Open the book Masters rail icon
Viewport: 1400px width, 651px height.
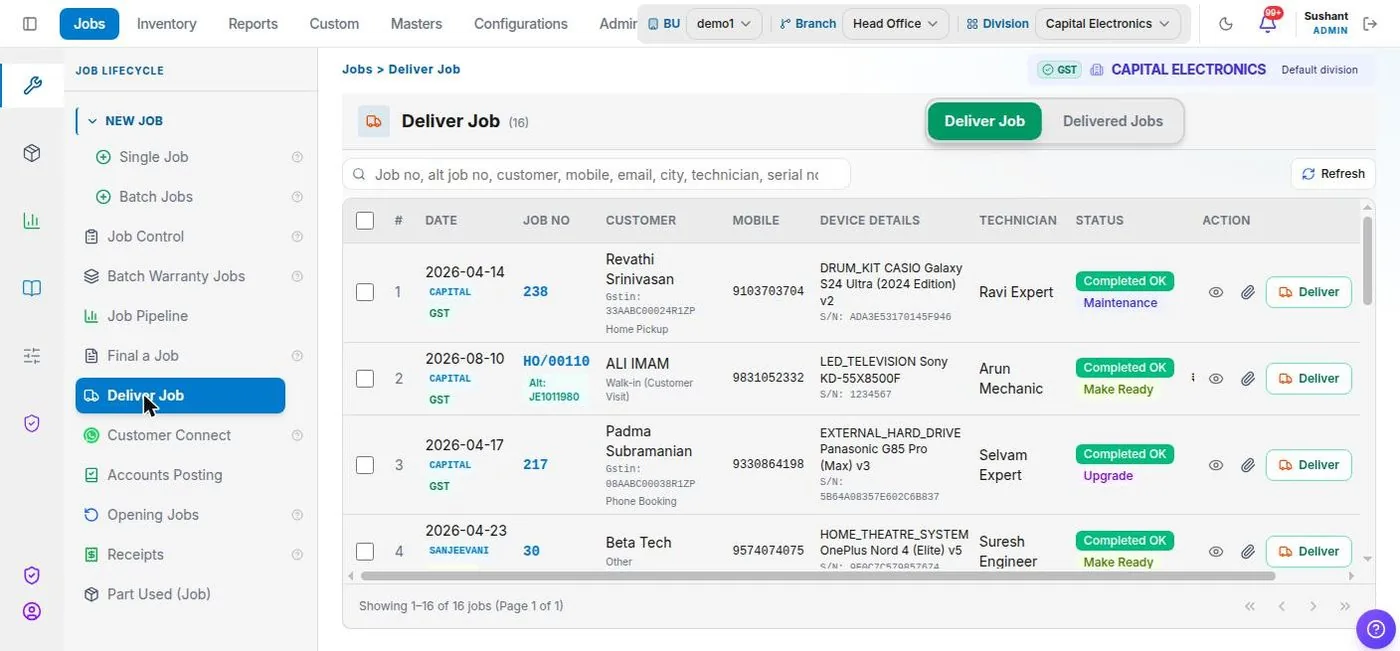click(32, 288)
